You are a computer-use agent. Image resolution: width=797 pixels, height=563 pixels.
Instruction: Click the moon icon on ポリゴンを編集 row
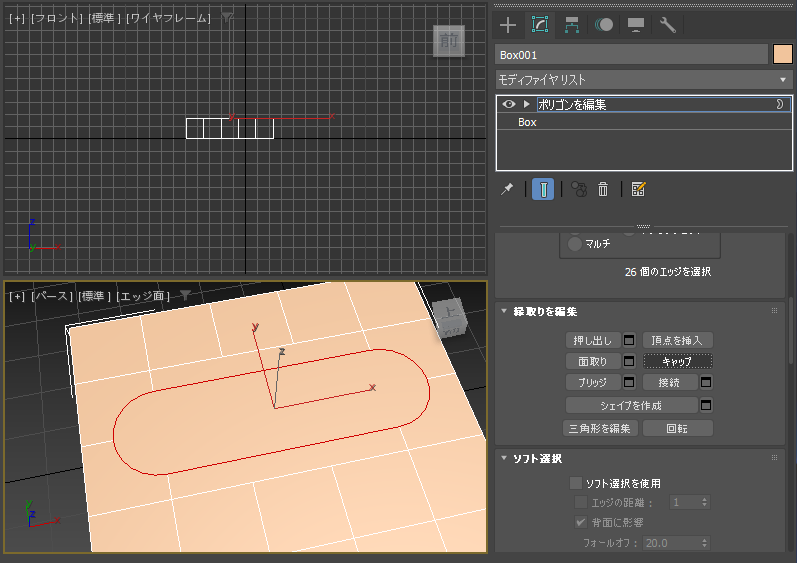780,104
